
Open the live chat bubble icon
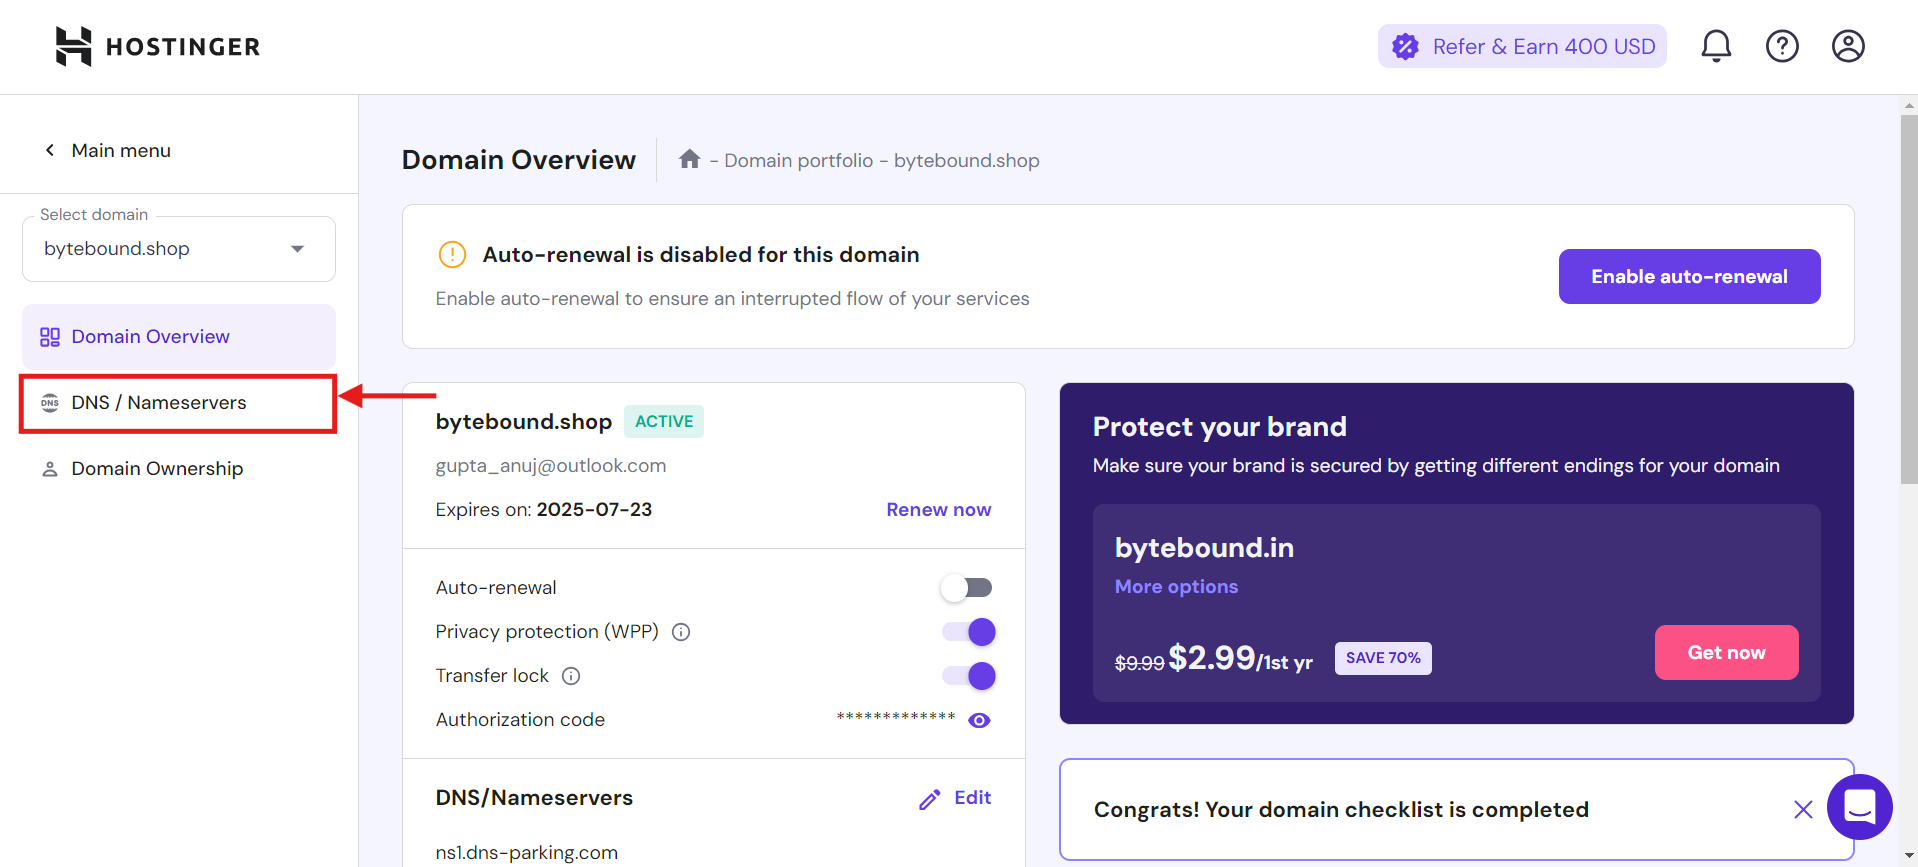pos(1859,806)
